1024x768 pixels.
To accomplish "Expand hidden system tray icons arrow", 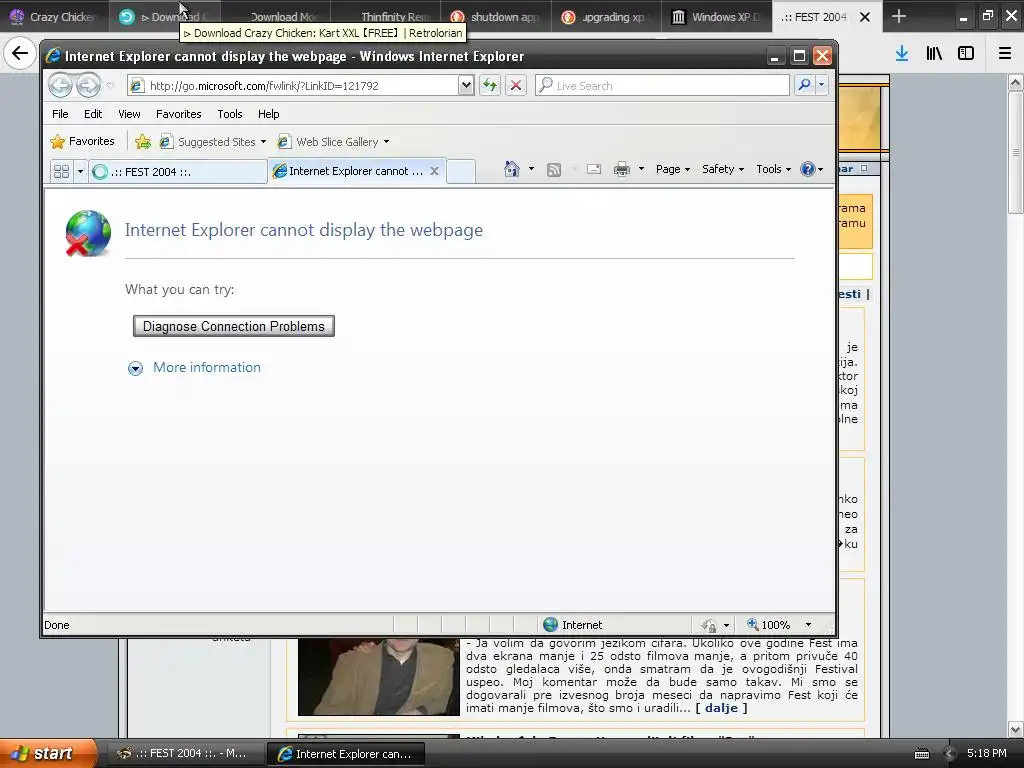I will coord(950,754).
